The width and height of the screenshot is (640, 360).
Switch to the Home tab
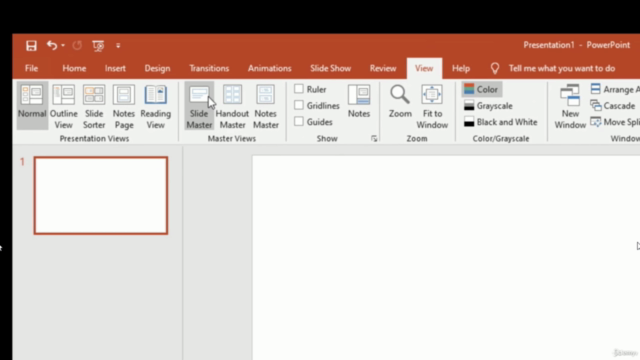tap(74, 69)
